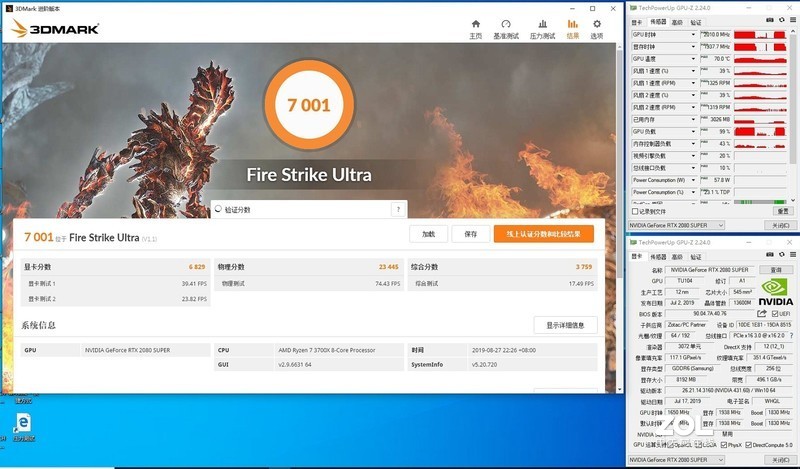This screenshot has width=800, height=469.
Task: Click the refresh icon in the GPU-Z 显卡 window
Action: coord(782,254)
